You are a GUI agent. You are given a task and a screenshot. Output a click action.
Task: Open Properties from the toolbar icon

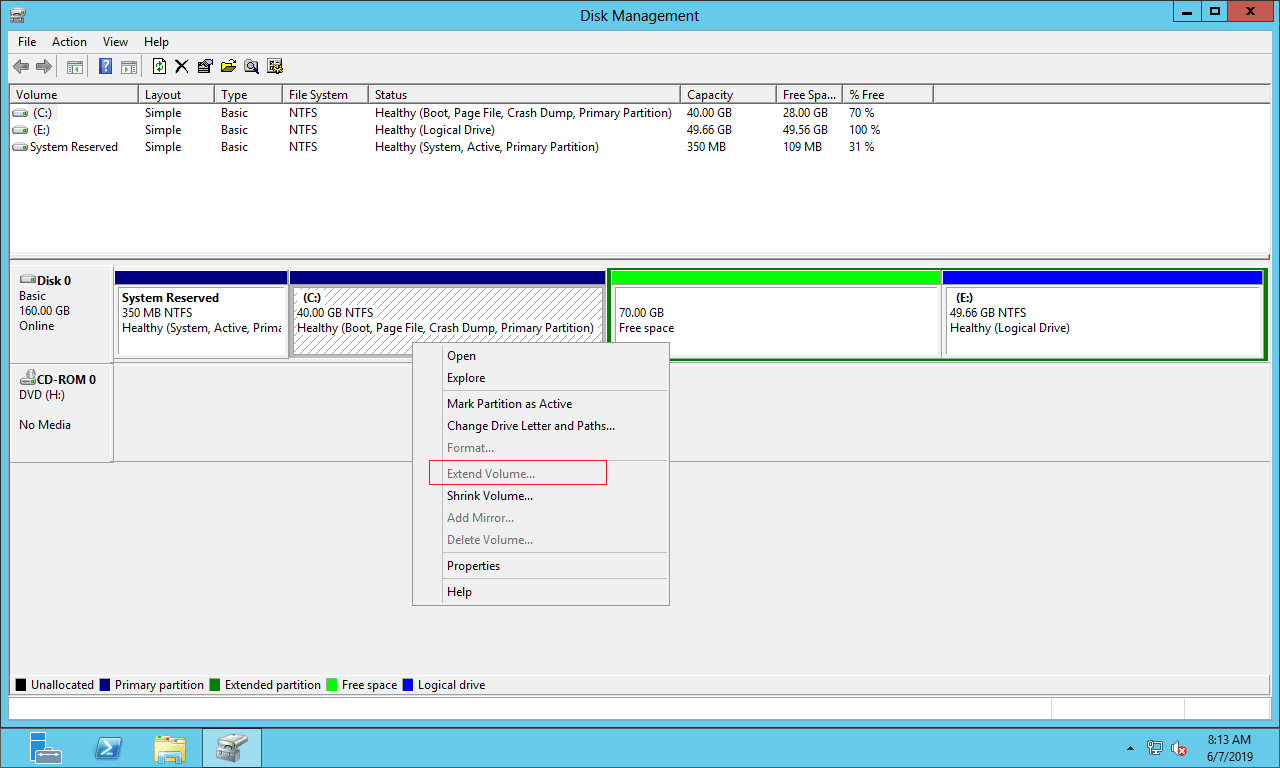click(x=205, y=67)
